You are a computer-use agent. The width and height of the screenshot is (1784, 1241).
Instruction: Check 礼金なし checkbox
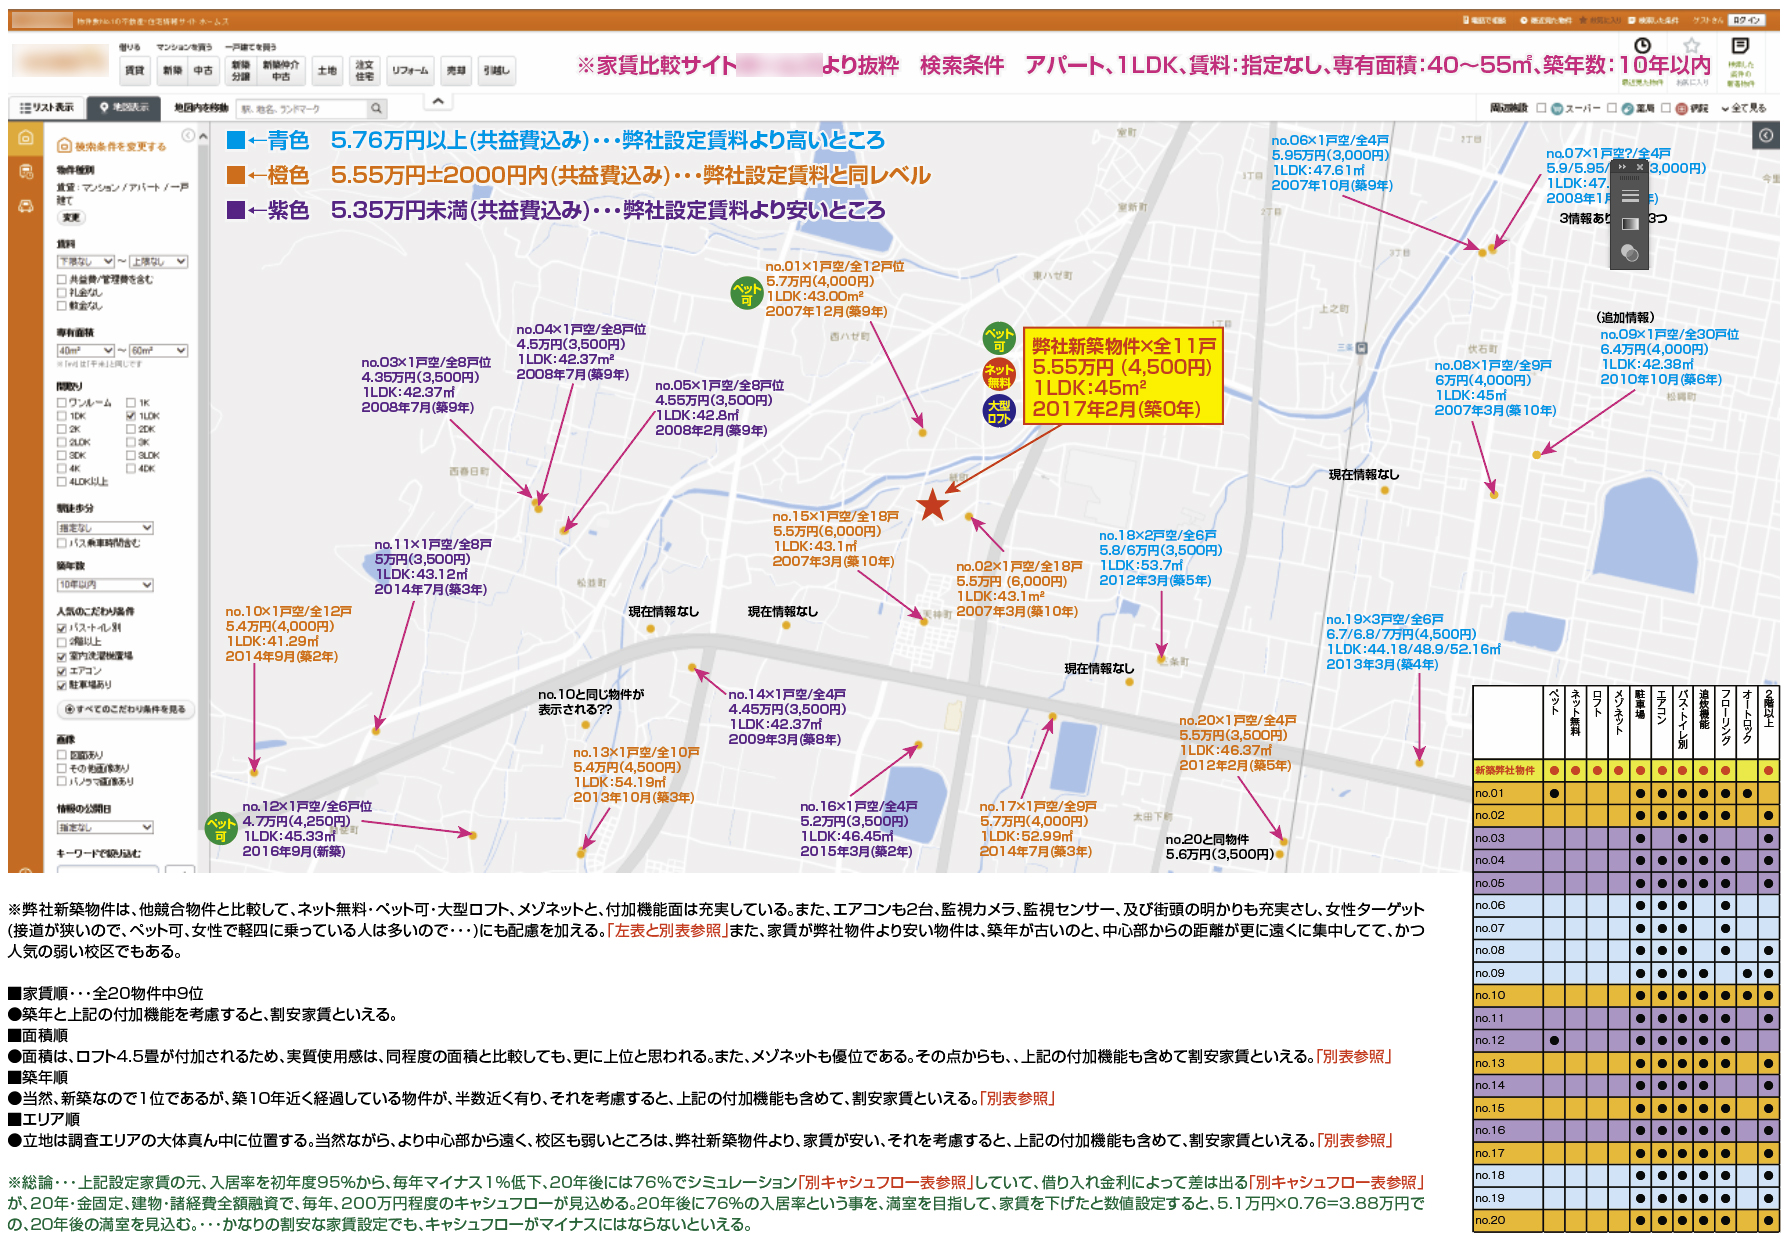(62, 293)
